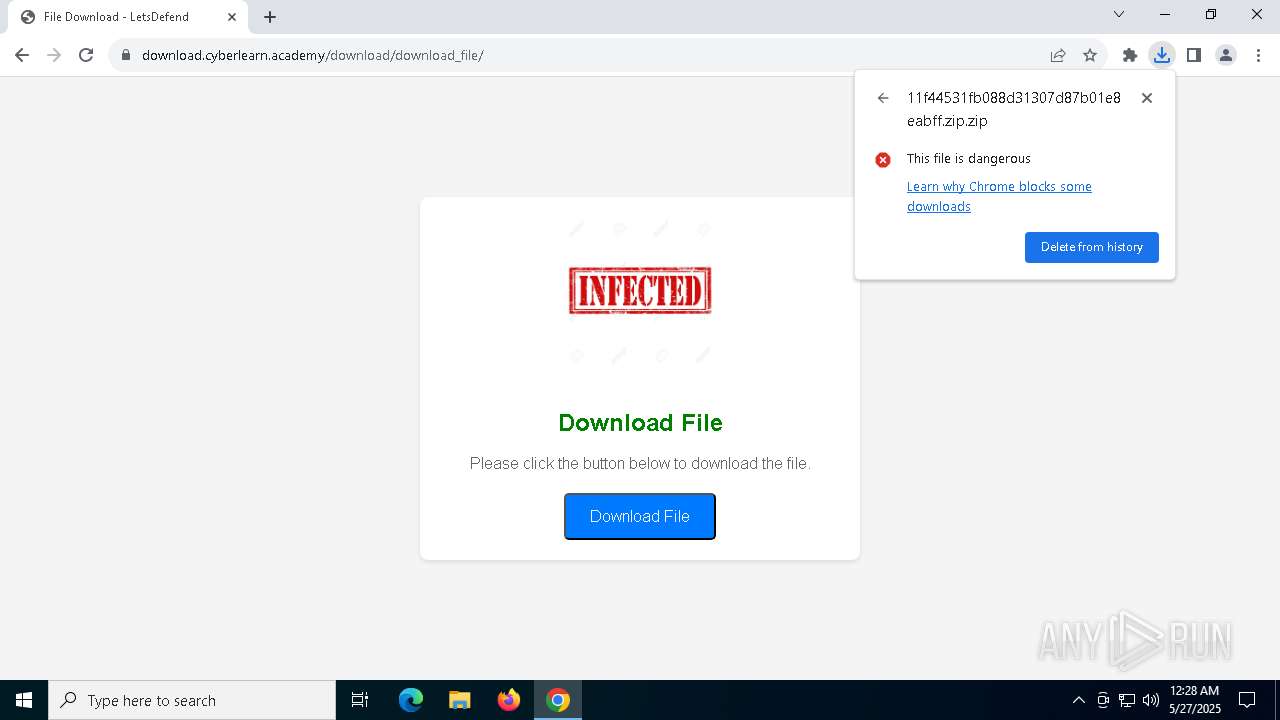Reload the current page
The height and width of the screenshot is (720, 1280).
(x=86, y=55)
